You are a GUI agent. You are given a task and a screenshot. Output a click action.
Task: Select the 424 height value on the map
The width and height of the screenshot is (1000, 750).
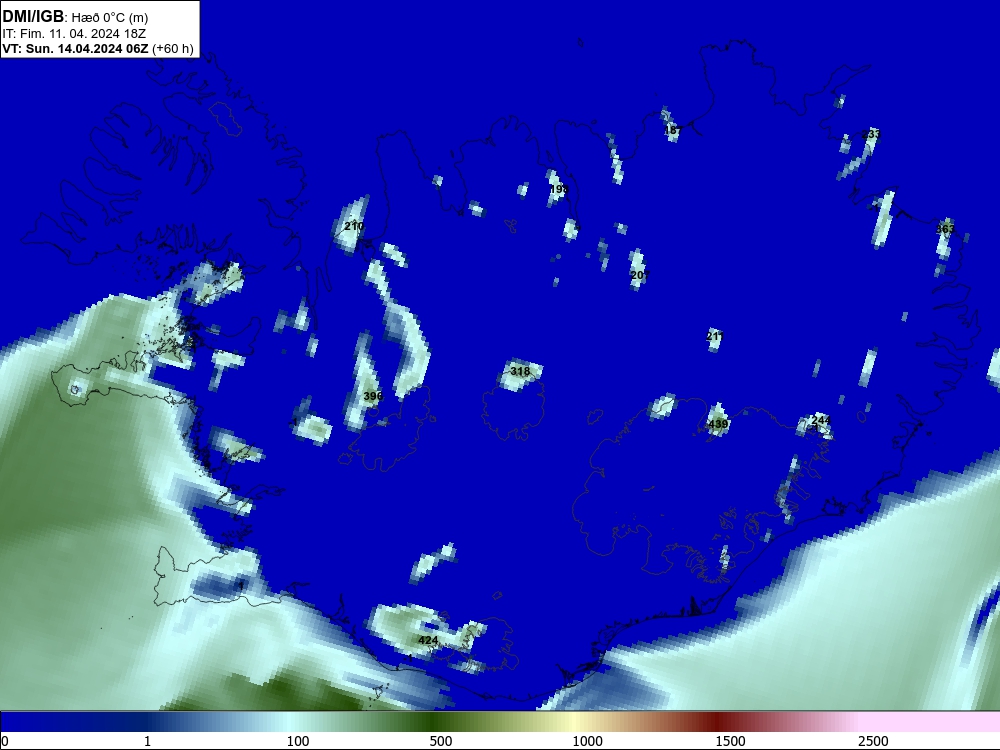428,640
